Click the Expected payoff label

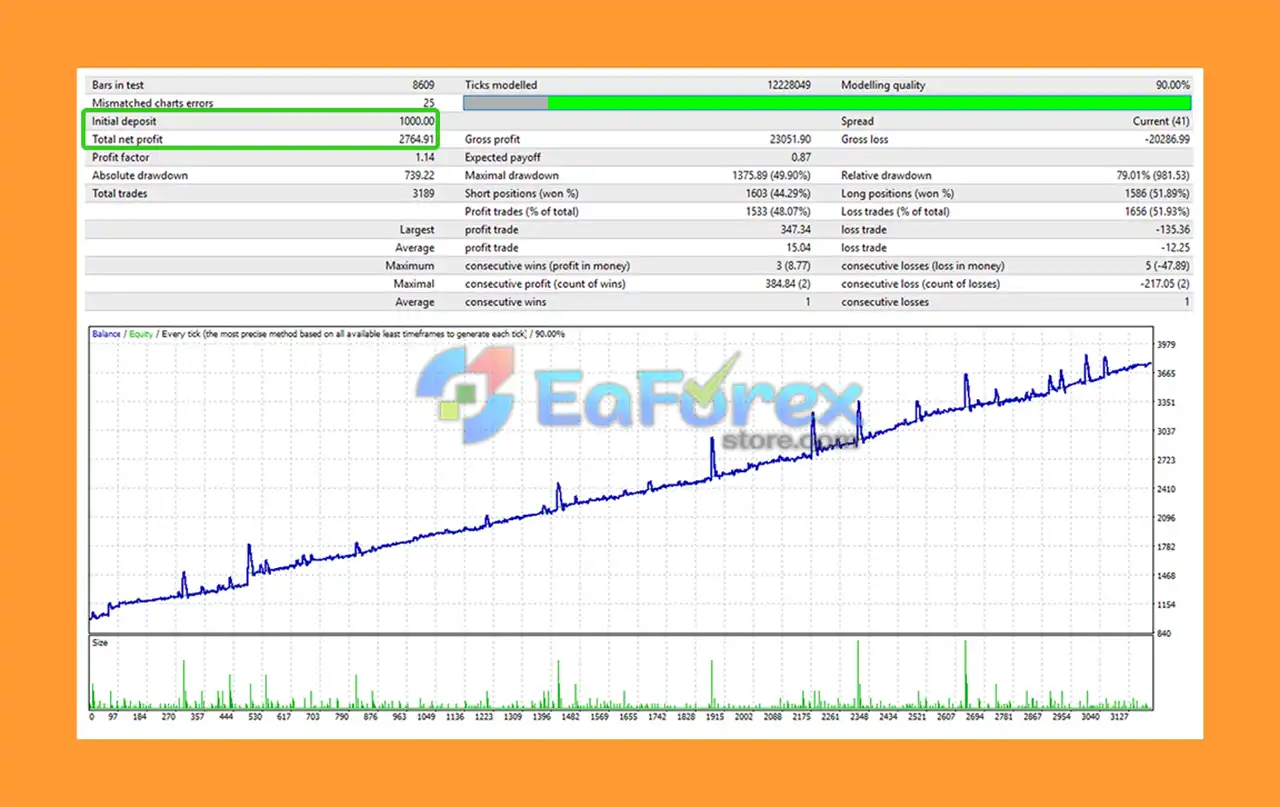coord(505,157)
